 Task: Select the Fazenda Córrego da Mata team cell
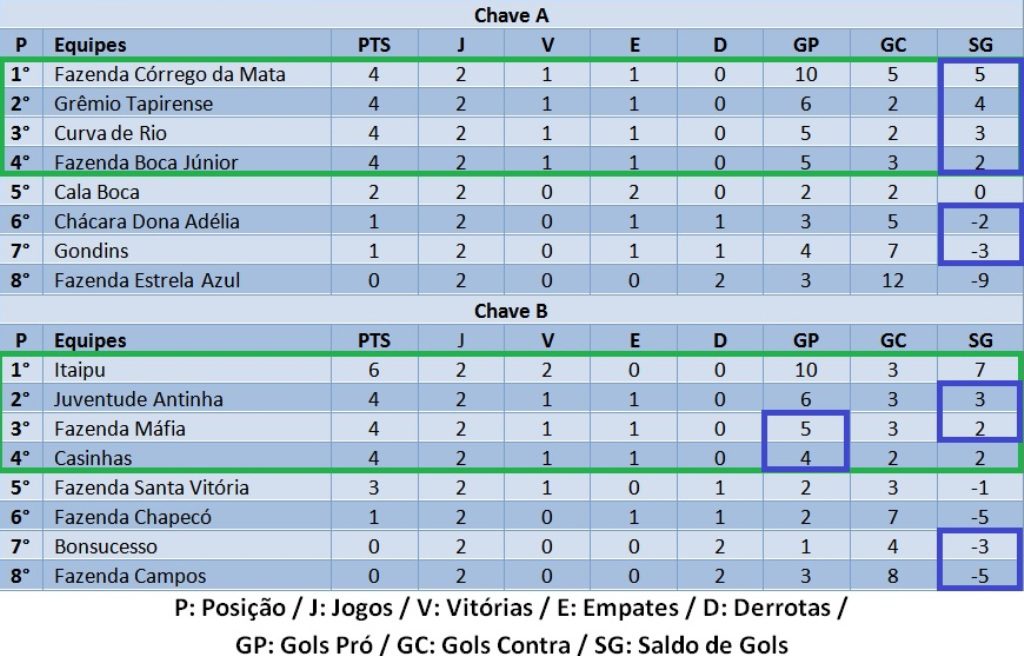[169, 74]
